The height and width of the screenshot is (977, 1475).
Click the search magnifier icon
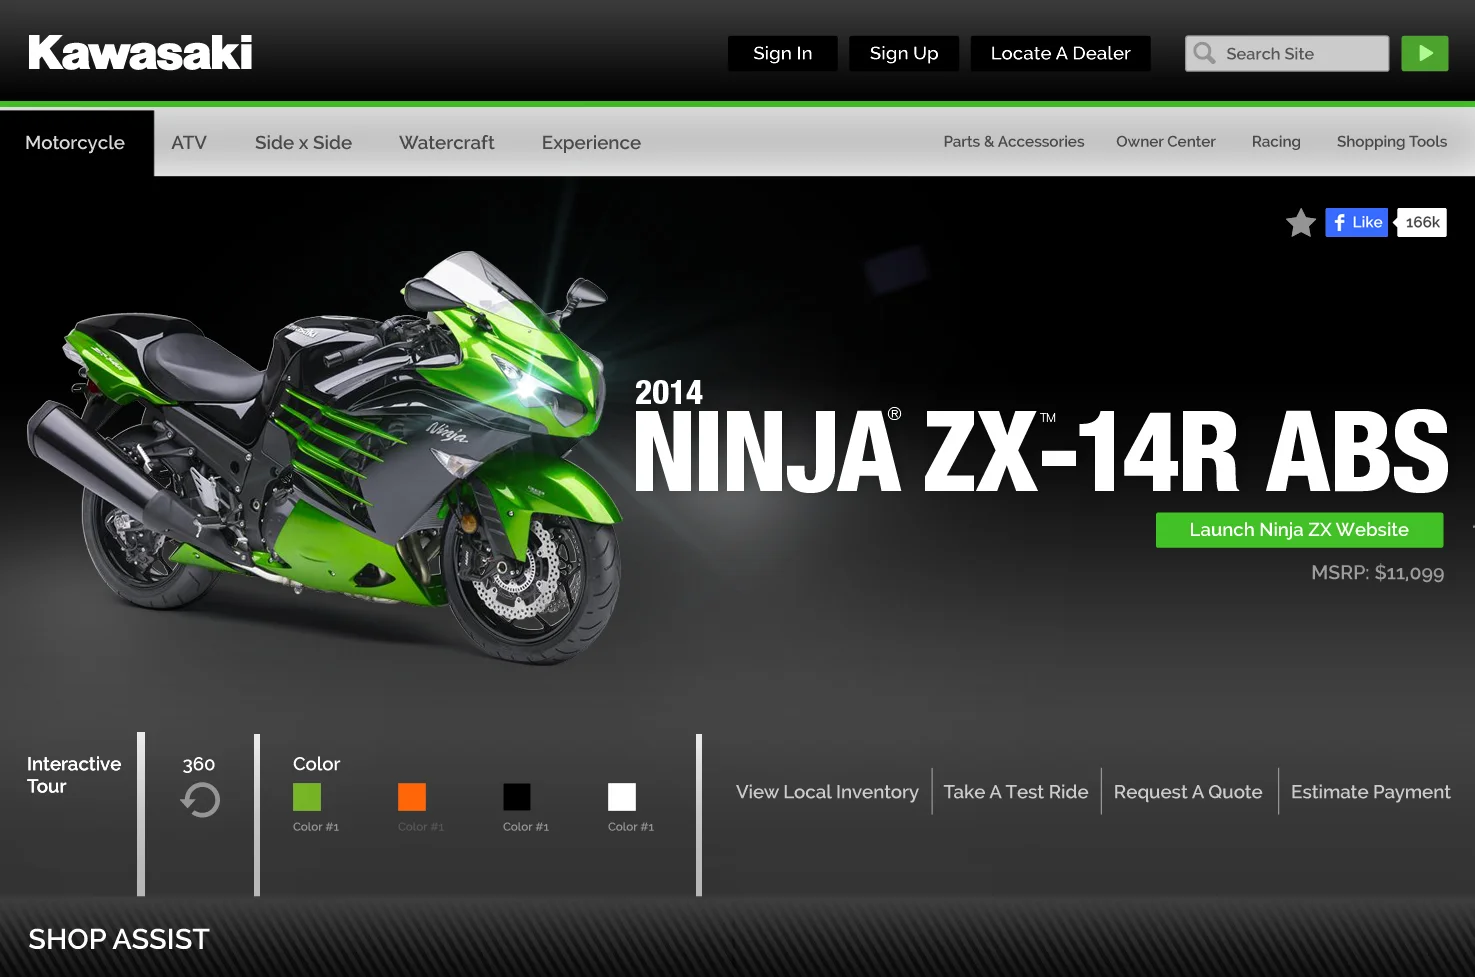coord(1204,53)
